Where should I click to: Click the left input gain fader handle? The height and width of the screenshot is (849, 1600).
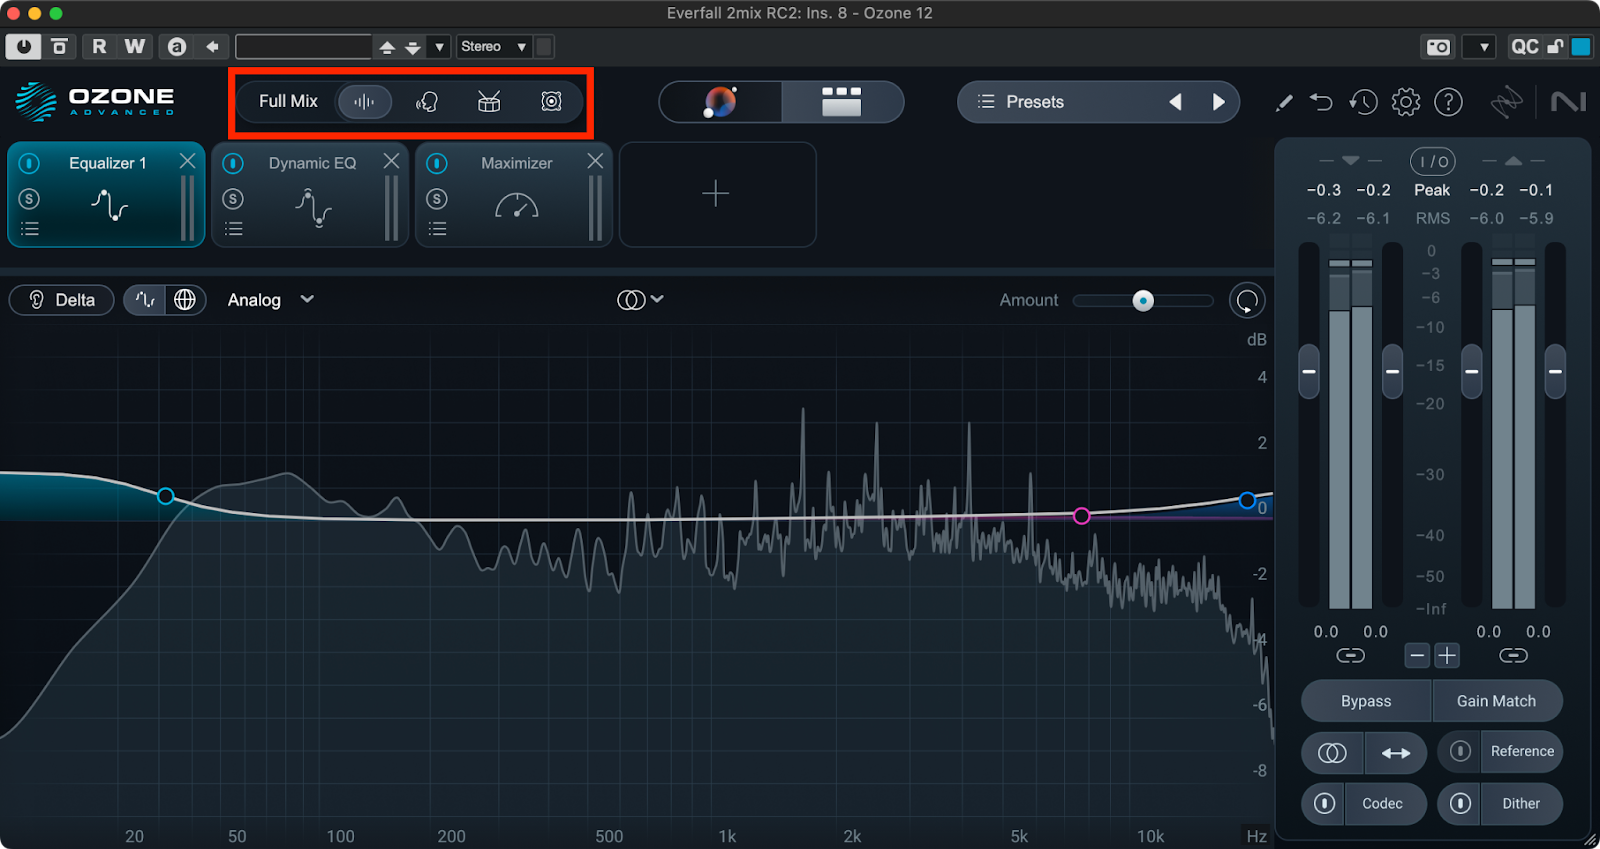click(1309, 371)
